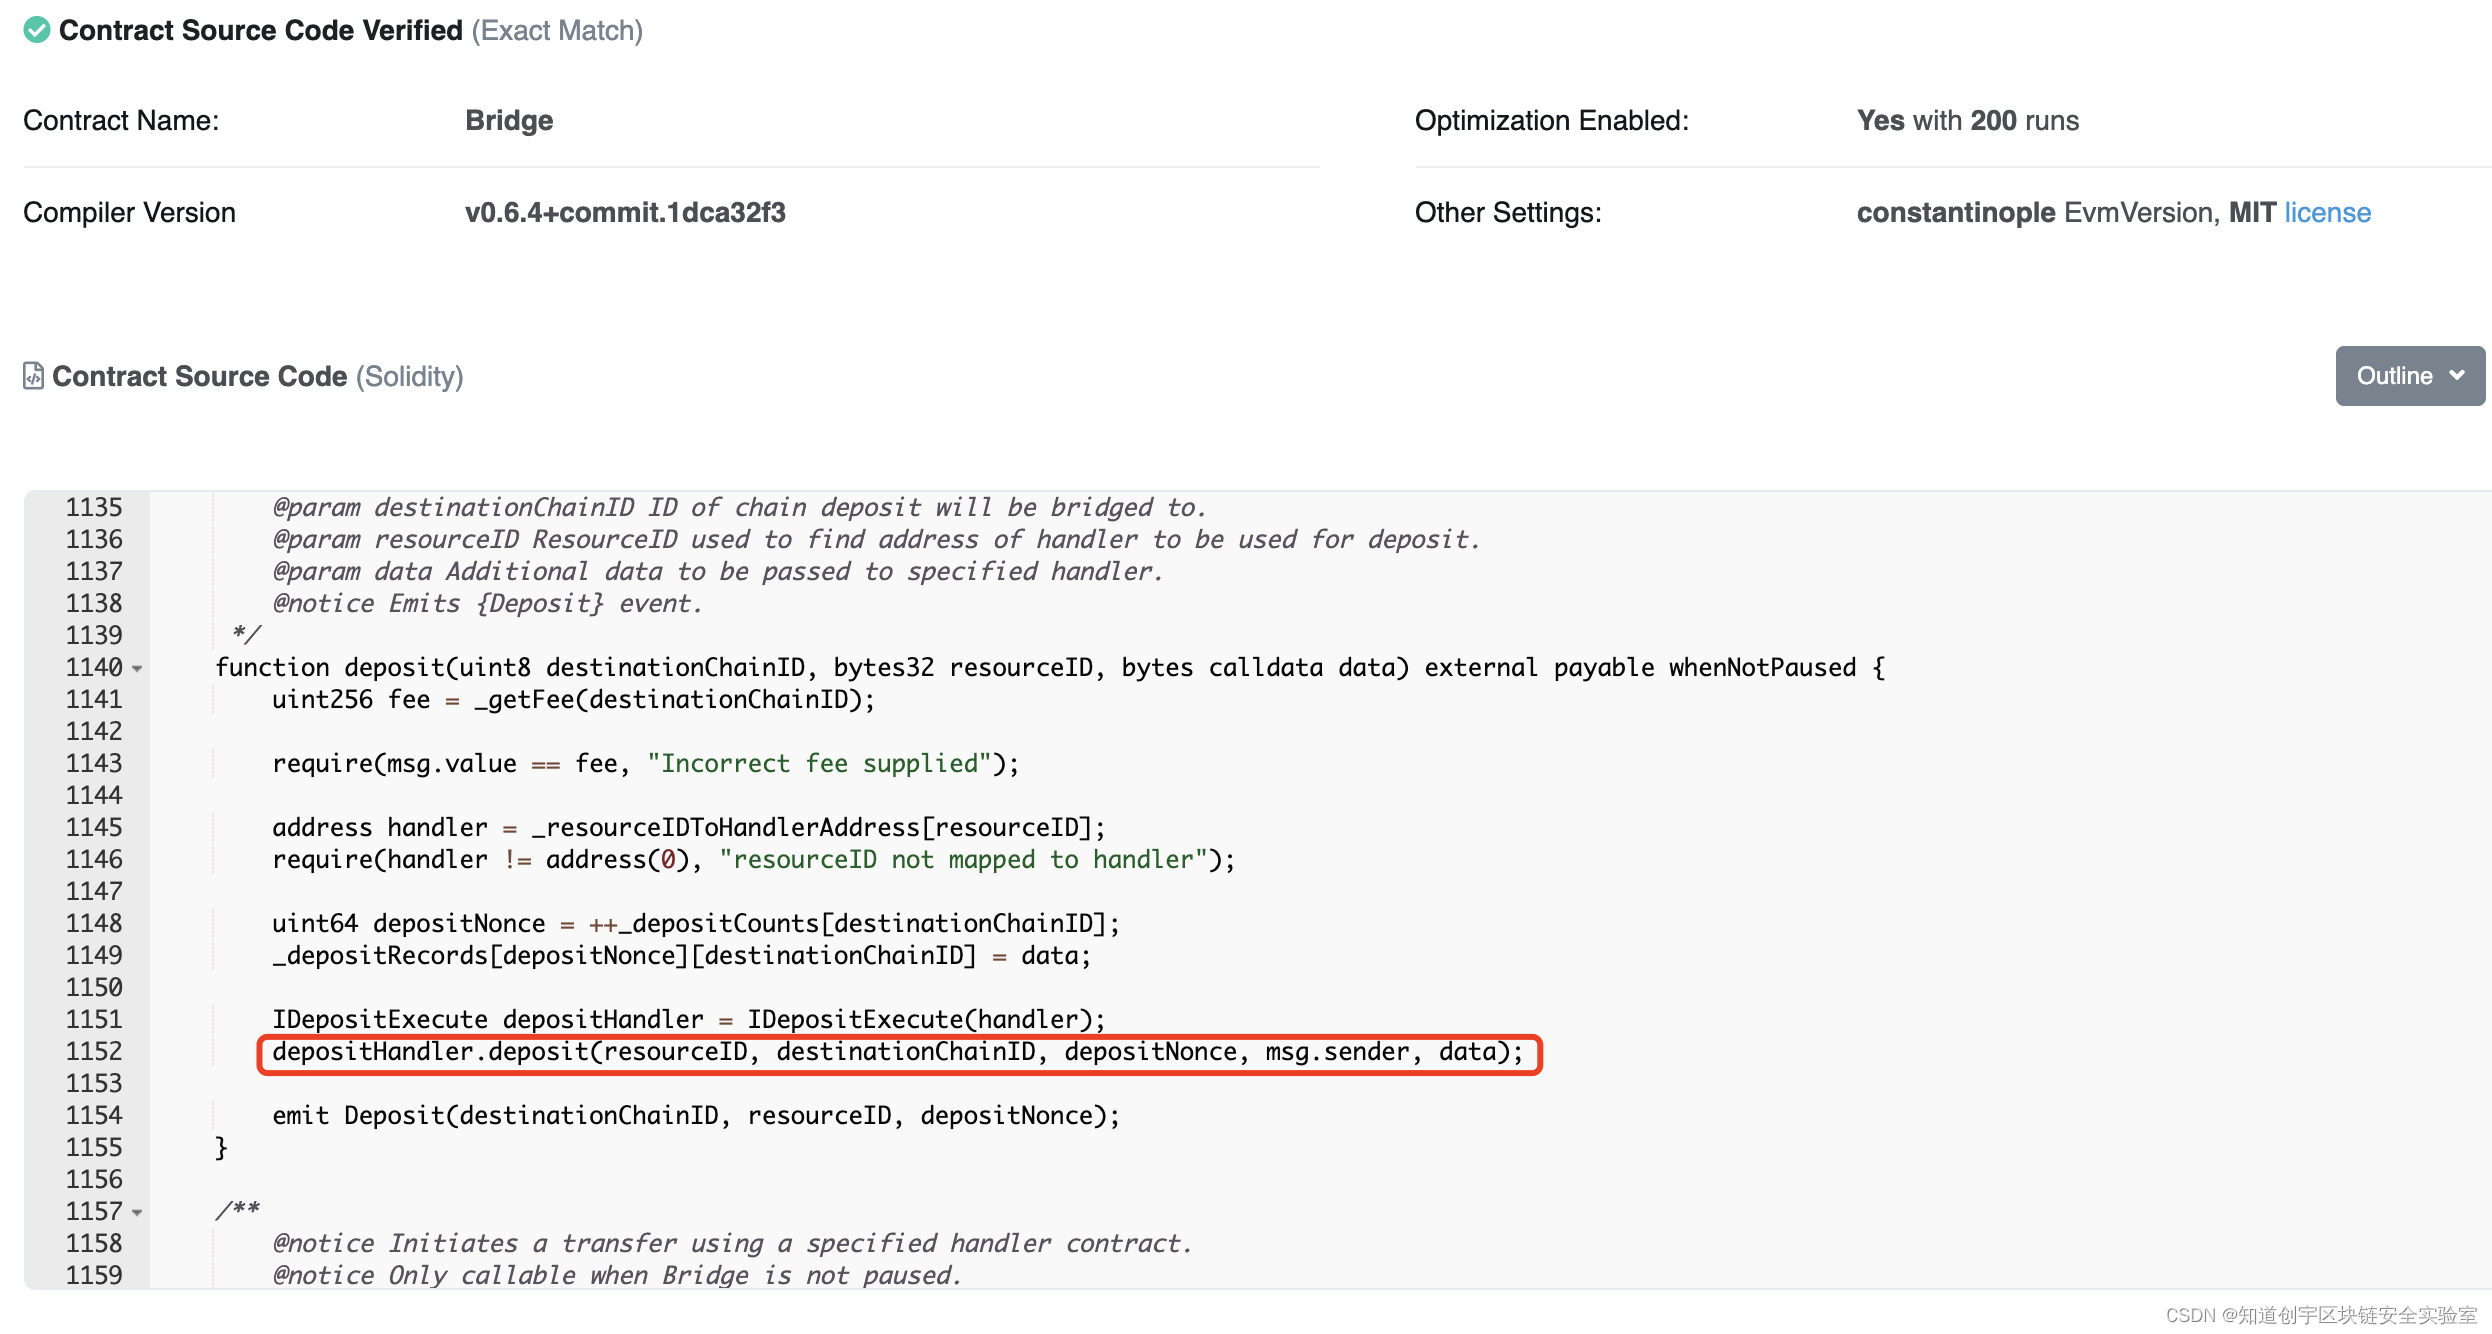Open the MIT license link
Viewport: 2492px width, 1334px height.
(2327, 212)
